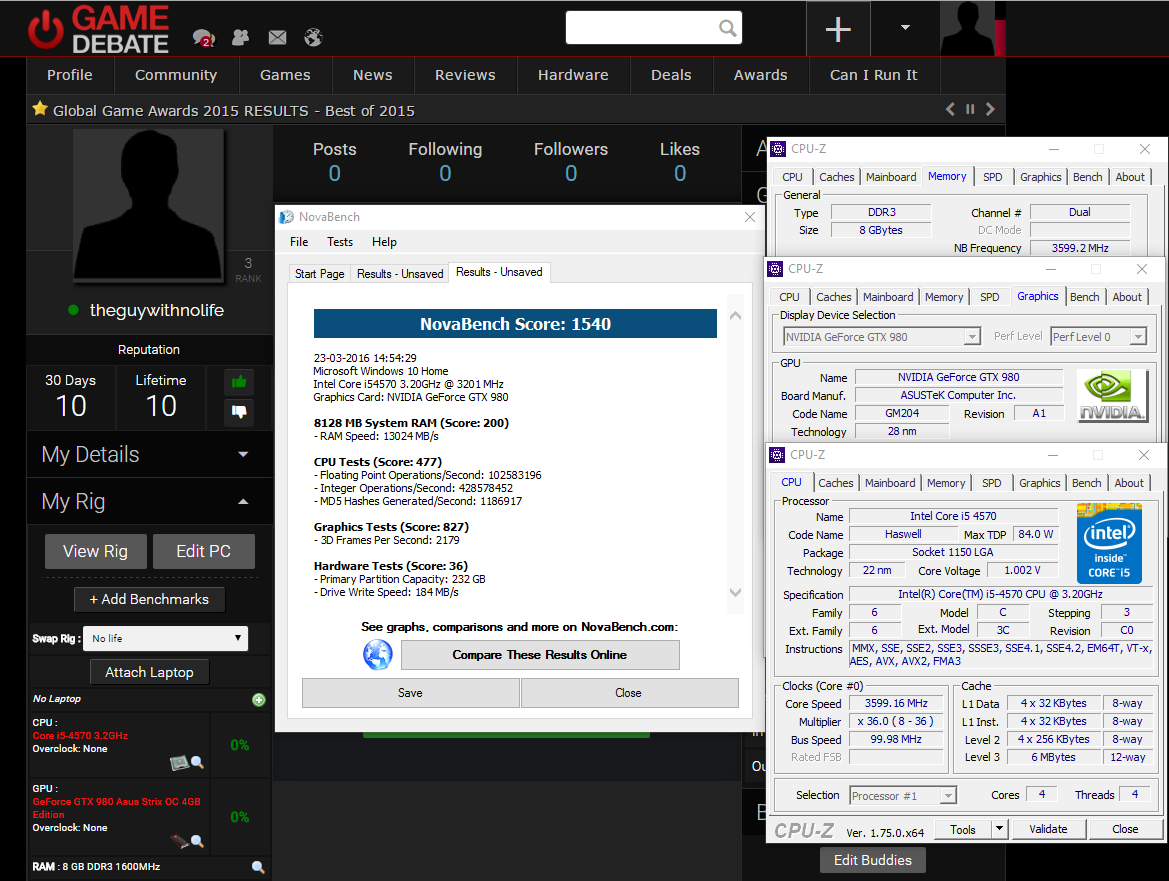The image size is (1169, 881).
Task: Go to previous news ticker item
Action: 950,110
